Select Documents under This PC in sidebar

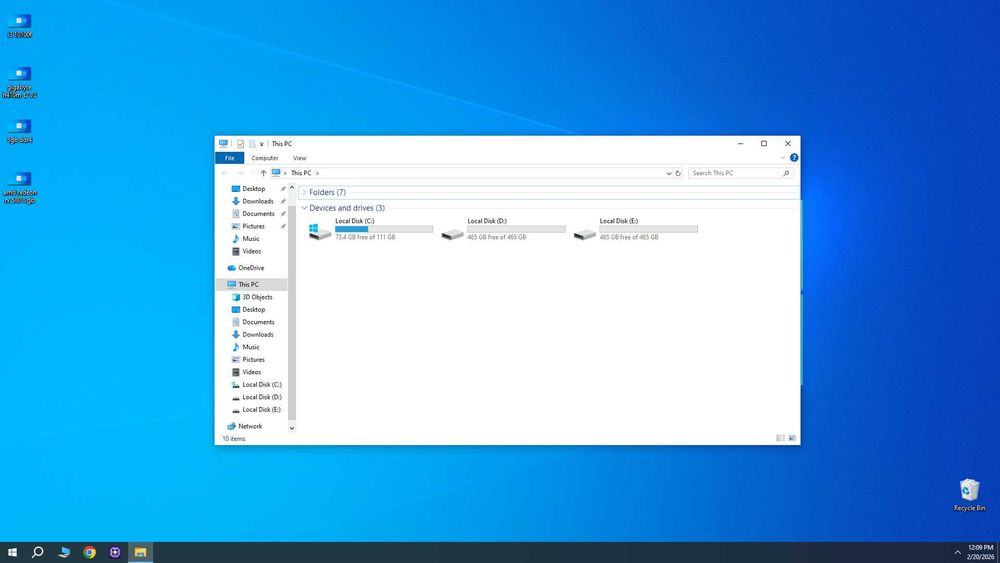pos(258,322)
